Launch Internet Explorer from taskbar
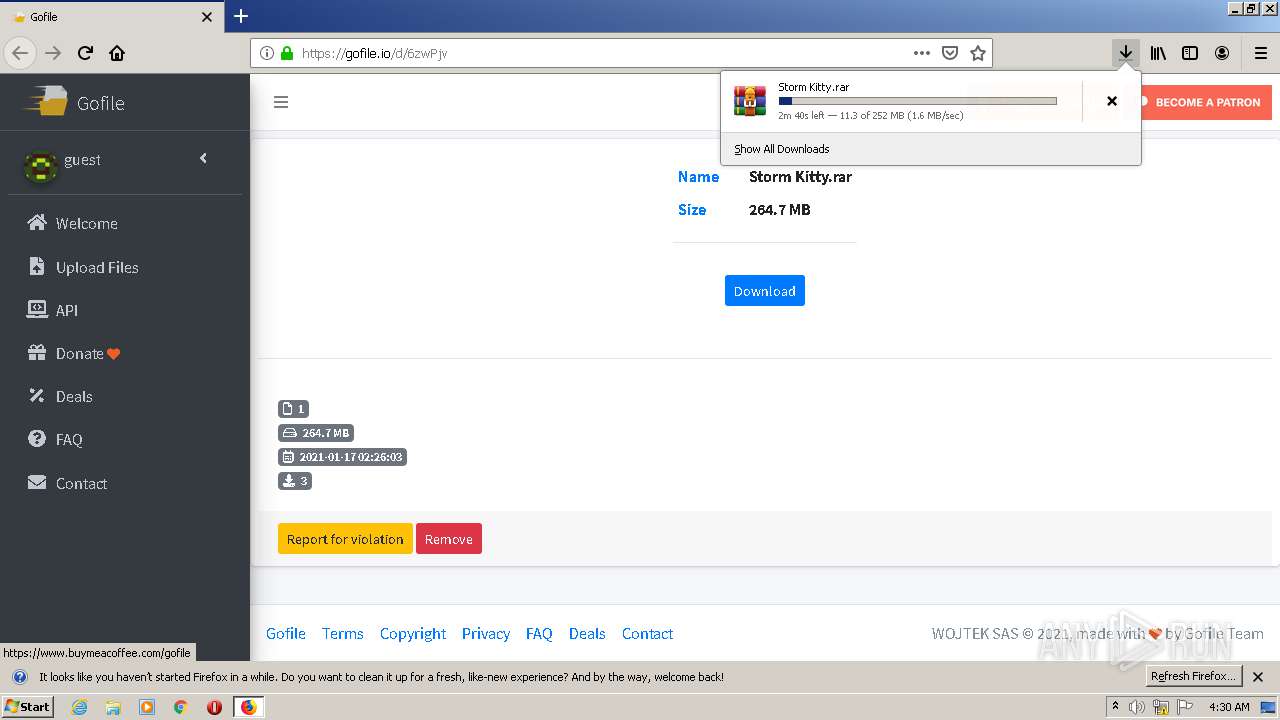This screenshot has height=720, width=1280. 79,707
